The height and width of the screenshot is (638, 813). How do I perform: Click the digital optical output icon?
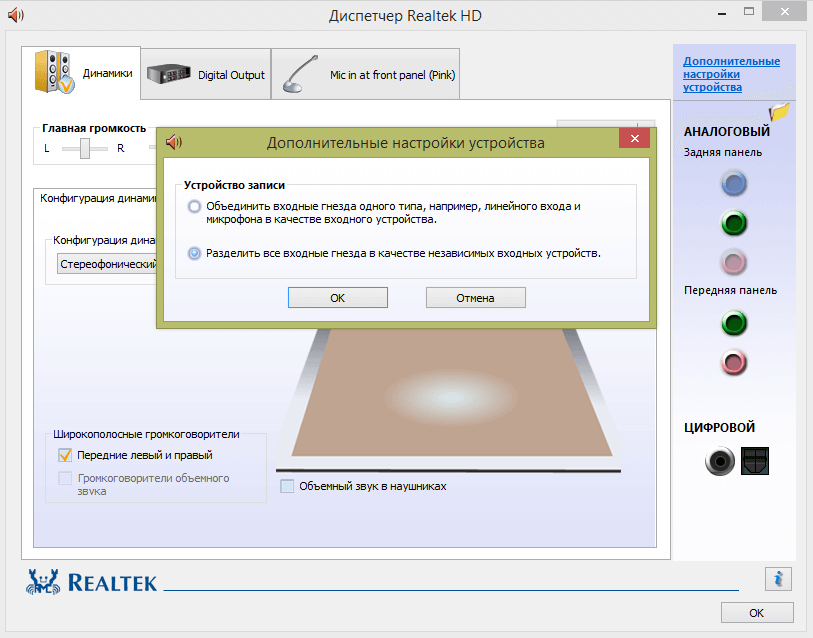click(x=755, y=461)
